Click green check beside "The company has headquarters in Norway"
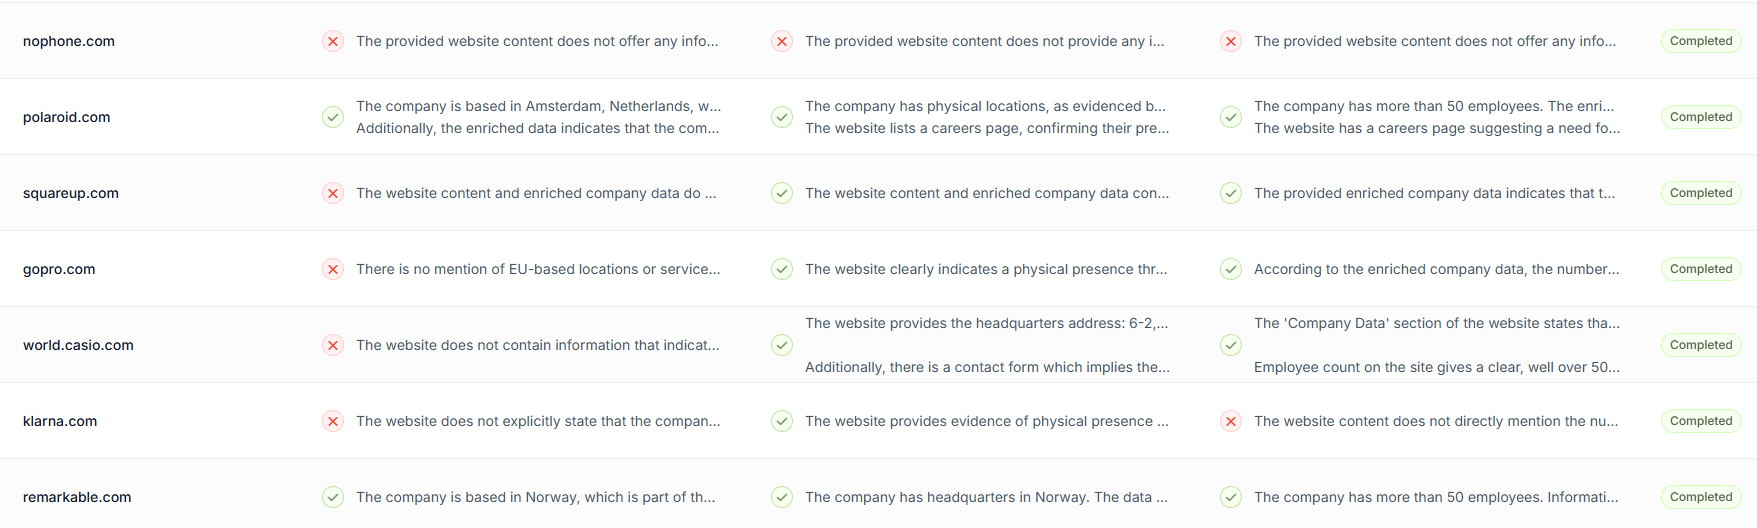Screen dimensions: 1757x528 pos(782,497)
